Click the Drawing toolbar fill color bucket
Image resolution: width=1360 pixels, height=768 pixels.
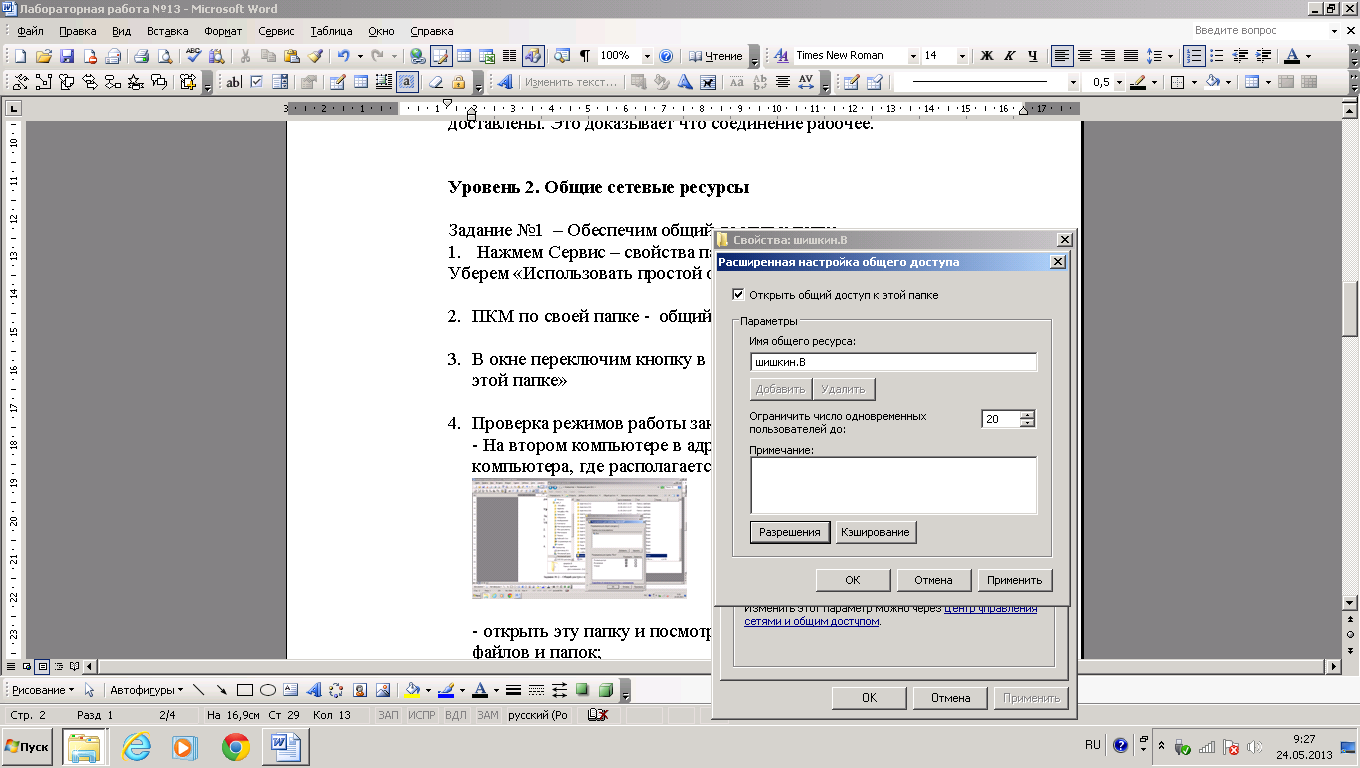coord(412,690)
